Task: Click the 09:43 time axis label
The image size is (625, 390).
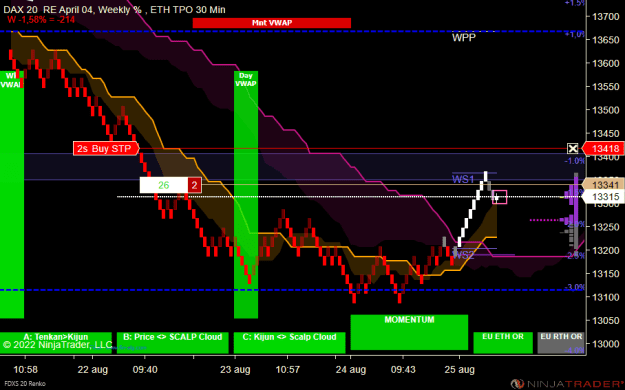Action: tap(403, 370)
